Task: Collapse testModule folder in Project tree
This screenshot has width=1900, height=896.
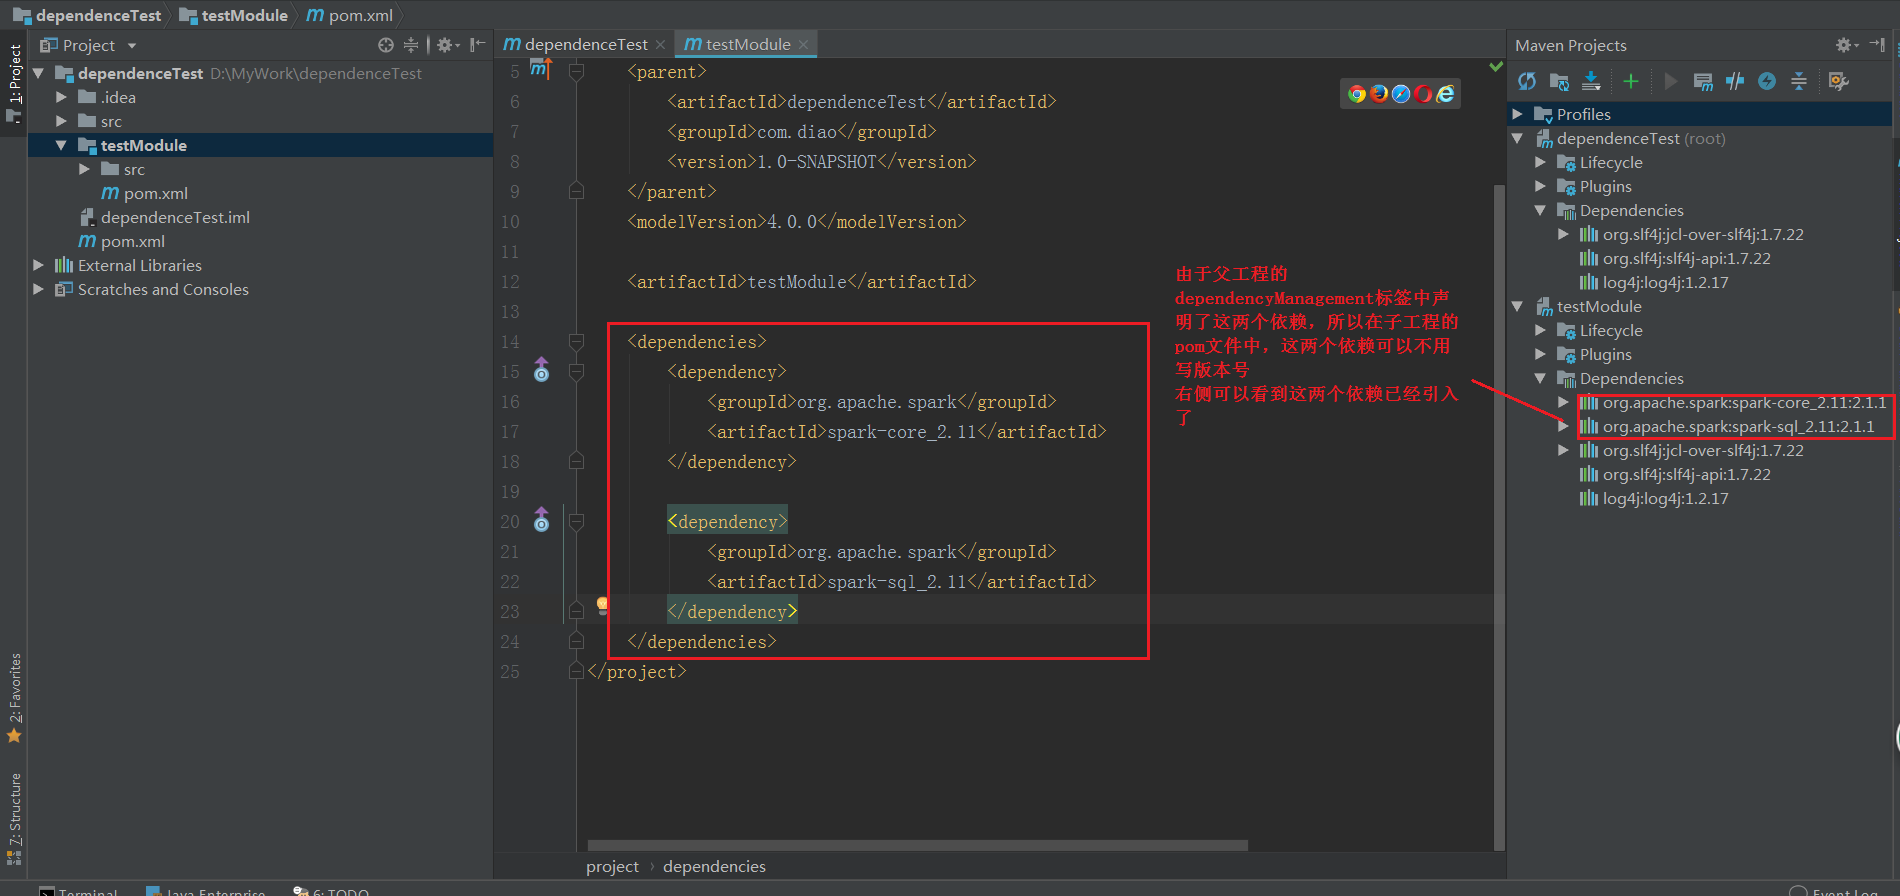Action: pos(61,145)
